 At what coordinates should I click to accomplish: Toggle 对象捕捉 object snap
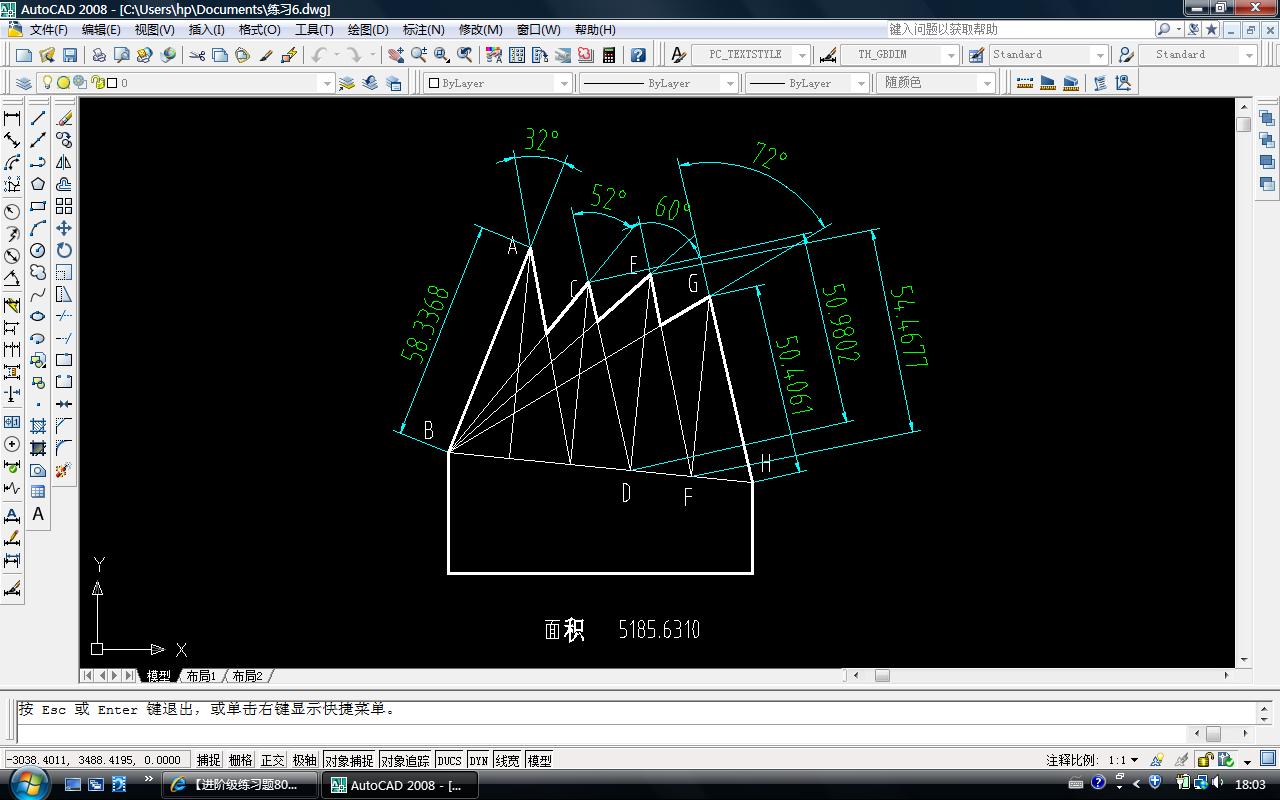click(x=349, y=760)
